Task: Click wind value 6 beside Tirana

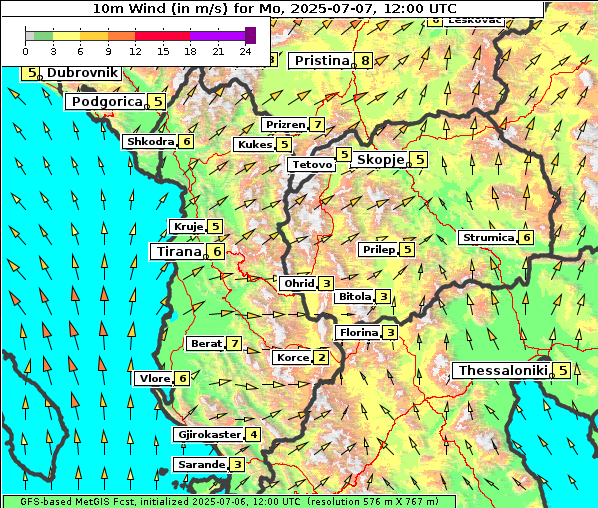Action: pos(217,252)
